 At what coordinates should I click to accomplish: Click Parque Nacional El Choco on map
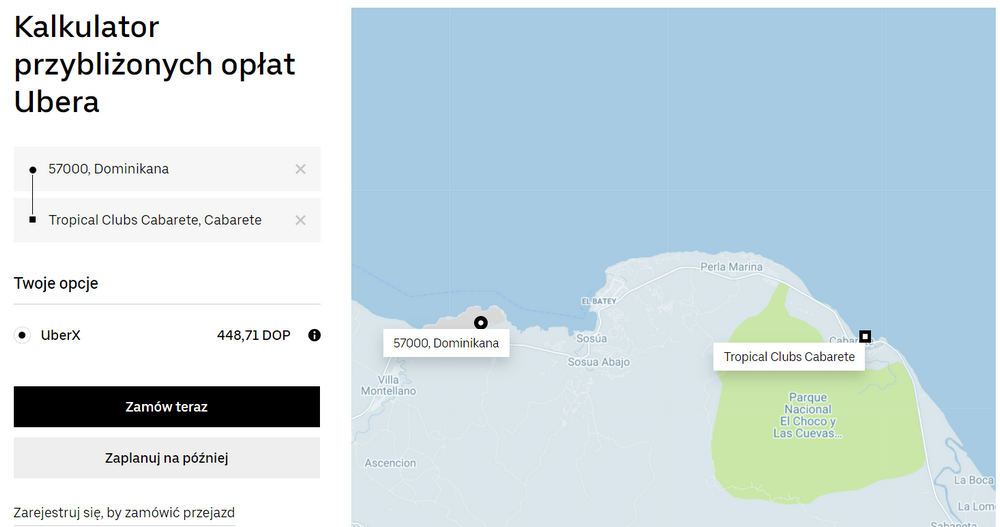pyautogui.click(x=807, y=415)
